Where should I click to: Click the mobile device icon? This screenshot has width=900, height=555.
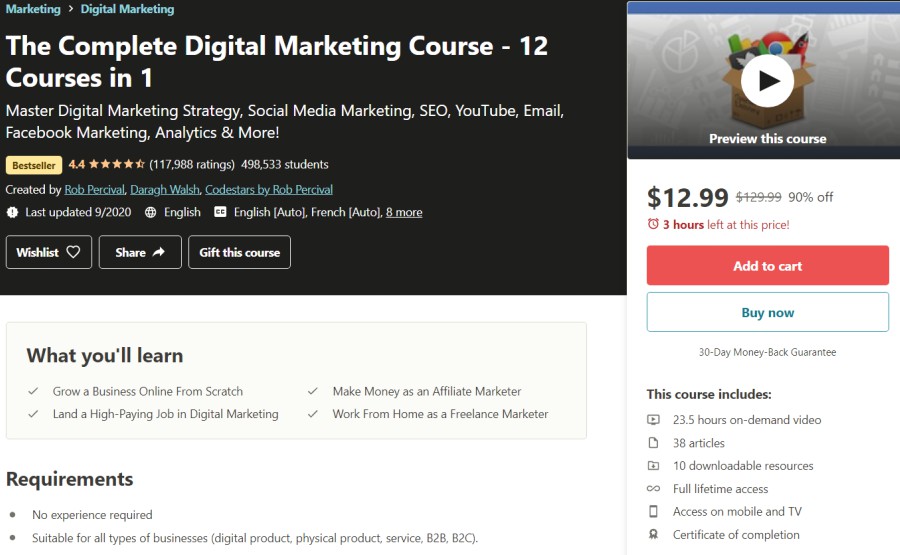click(x=653, y=511)
